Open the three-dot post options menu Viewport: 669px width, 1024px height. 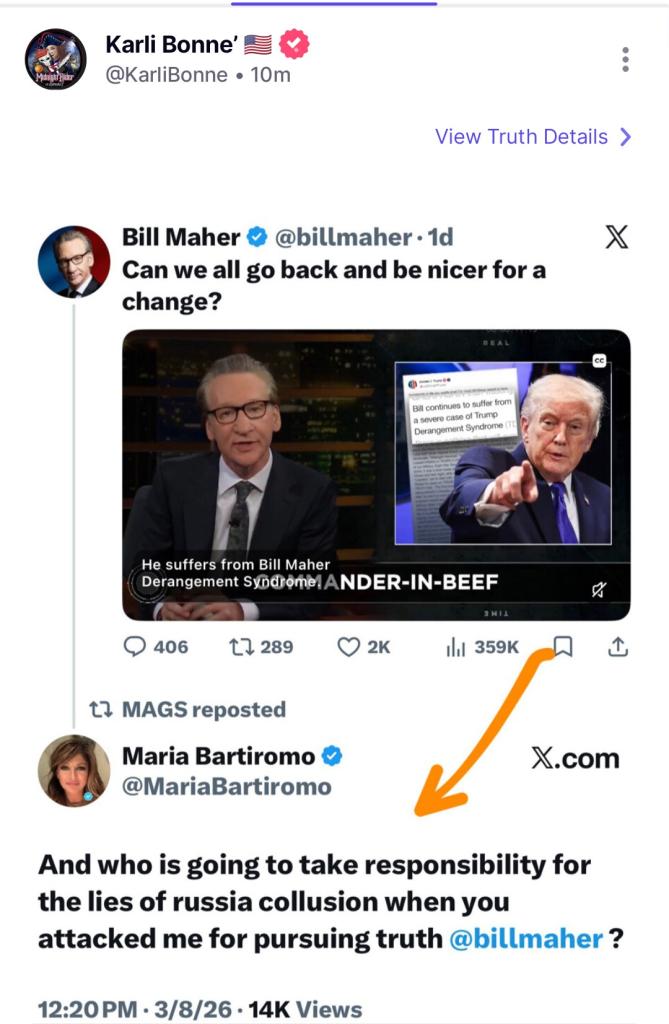click(625, 59)
